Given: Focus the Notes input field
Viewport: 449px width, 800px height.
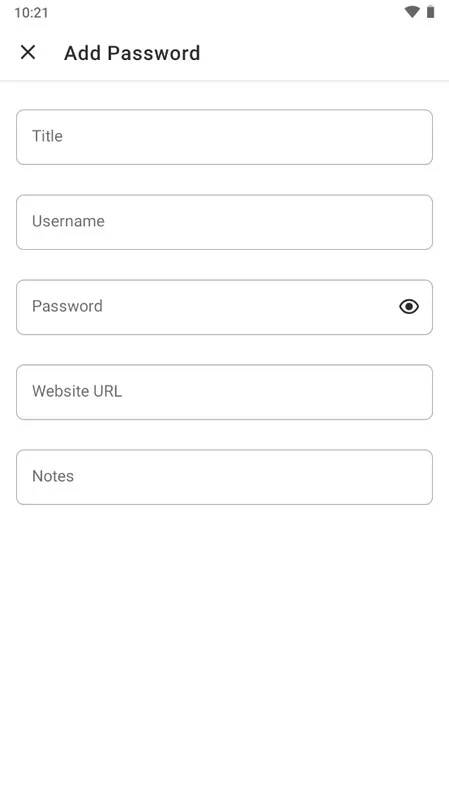Looking at the screenshot, I should (224, 477).
